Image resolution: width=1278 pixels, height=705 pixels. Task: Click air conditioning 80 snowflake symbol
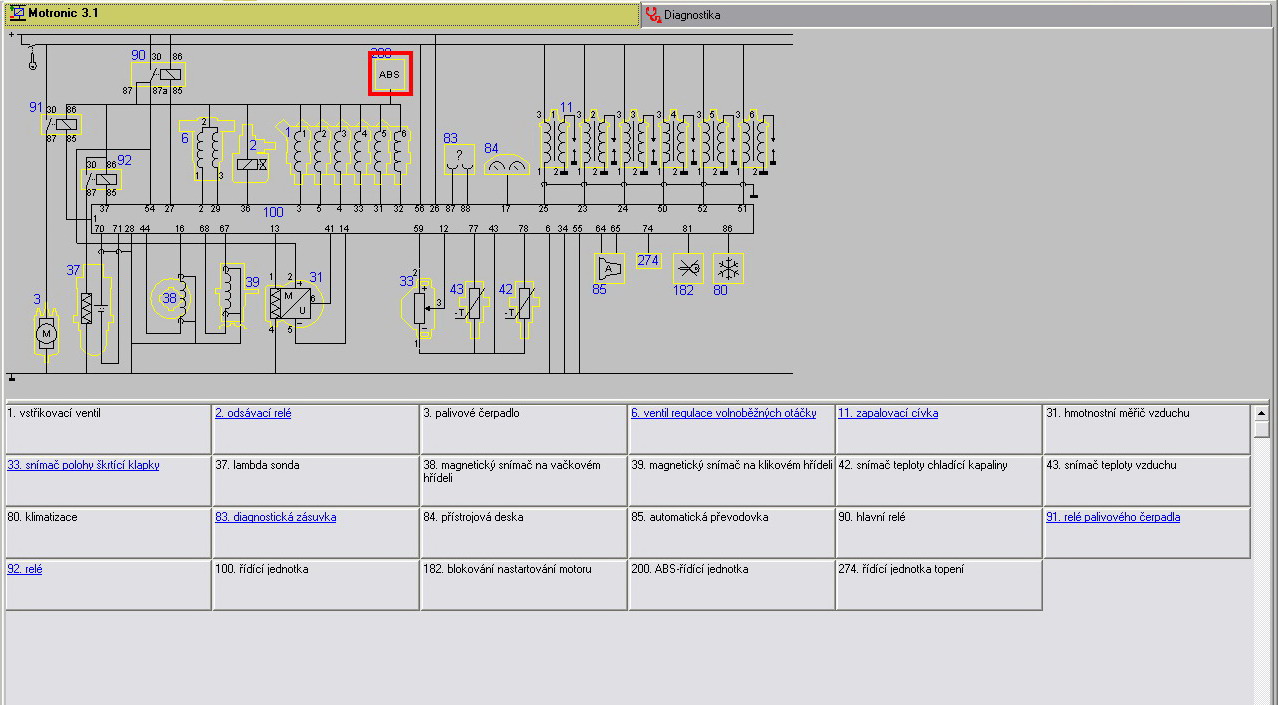pos(728,268)
